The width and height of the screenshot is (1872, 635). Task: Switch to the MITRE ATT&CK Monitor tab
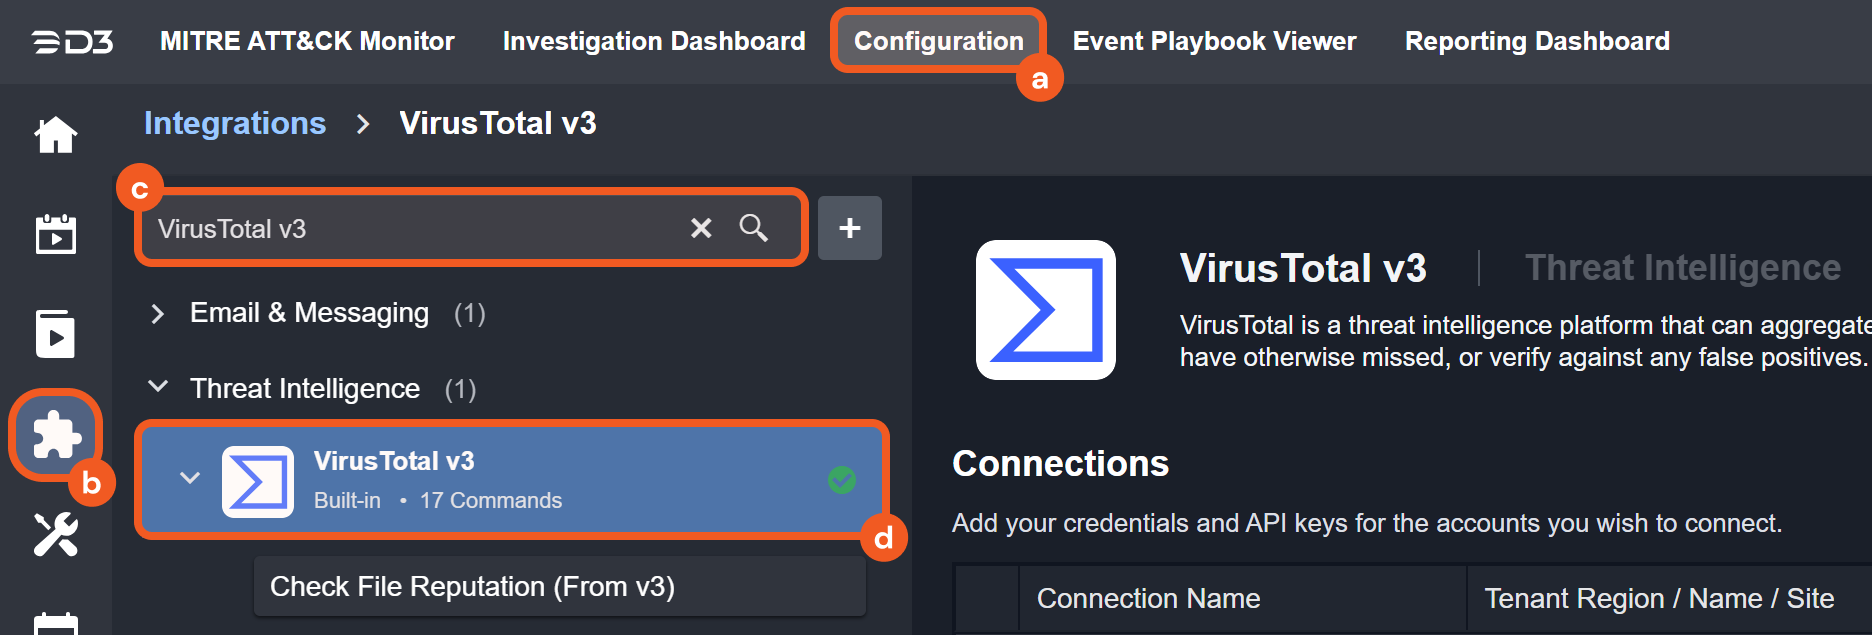click(307, 41)
